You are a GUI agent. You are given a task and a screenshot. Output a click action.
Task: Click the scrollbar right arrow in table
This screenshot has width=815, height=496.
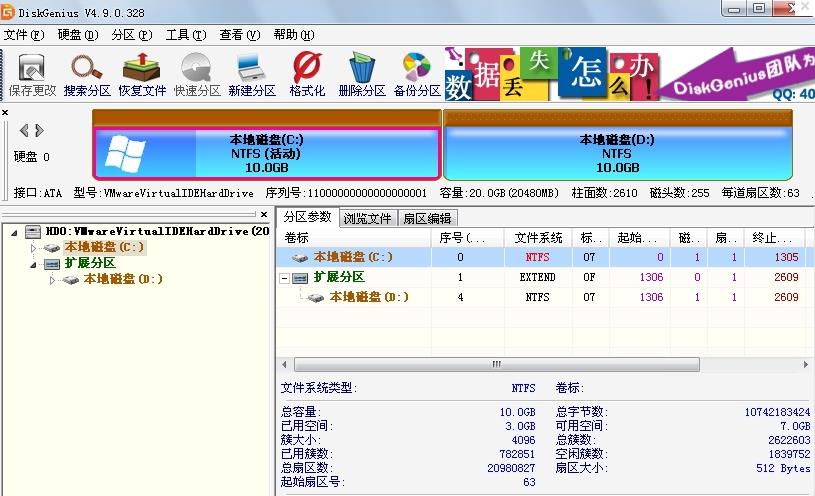[806, 364]
